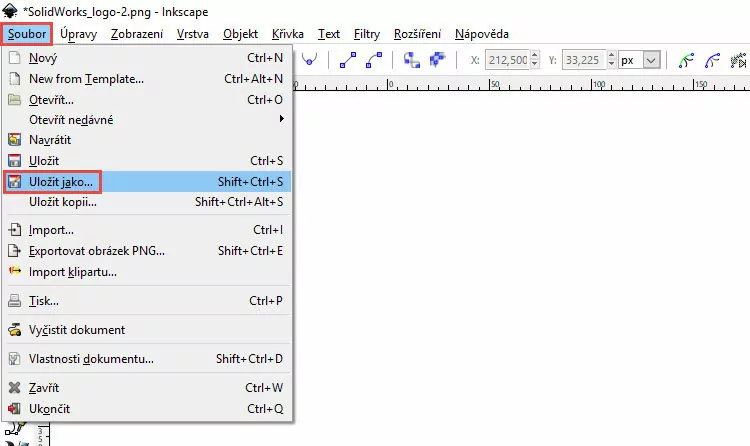Click the Navrátit revert icon

15,141
